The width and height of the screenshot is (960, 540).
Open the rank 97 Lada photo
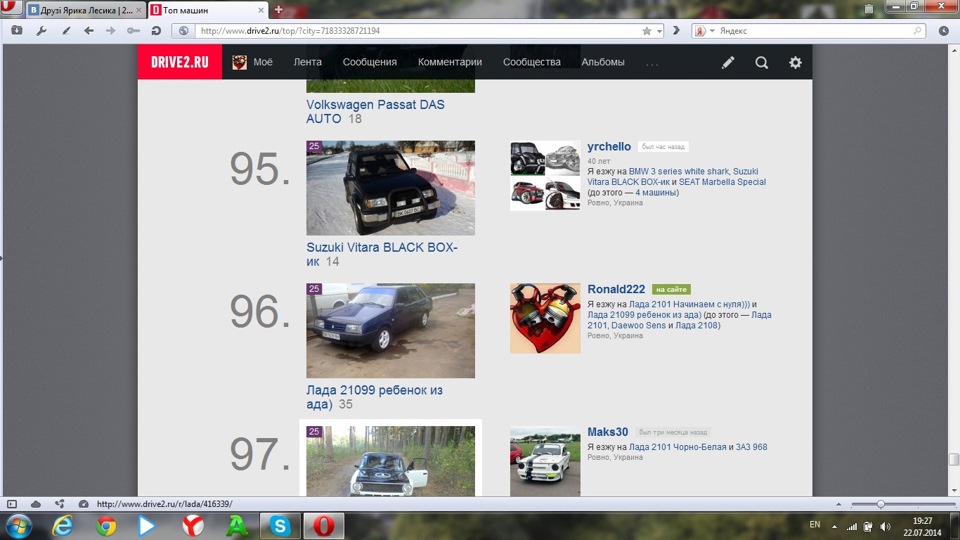tap(391, 461)
